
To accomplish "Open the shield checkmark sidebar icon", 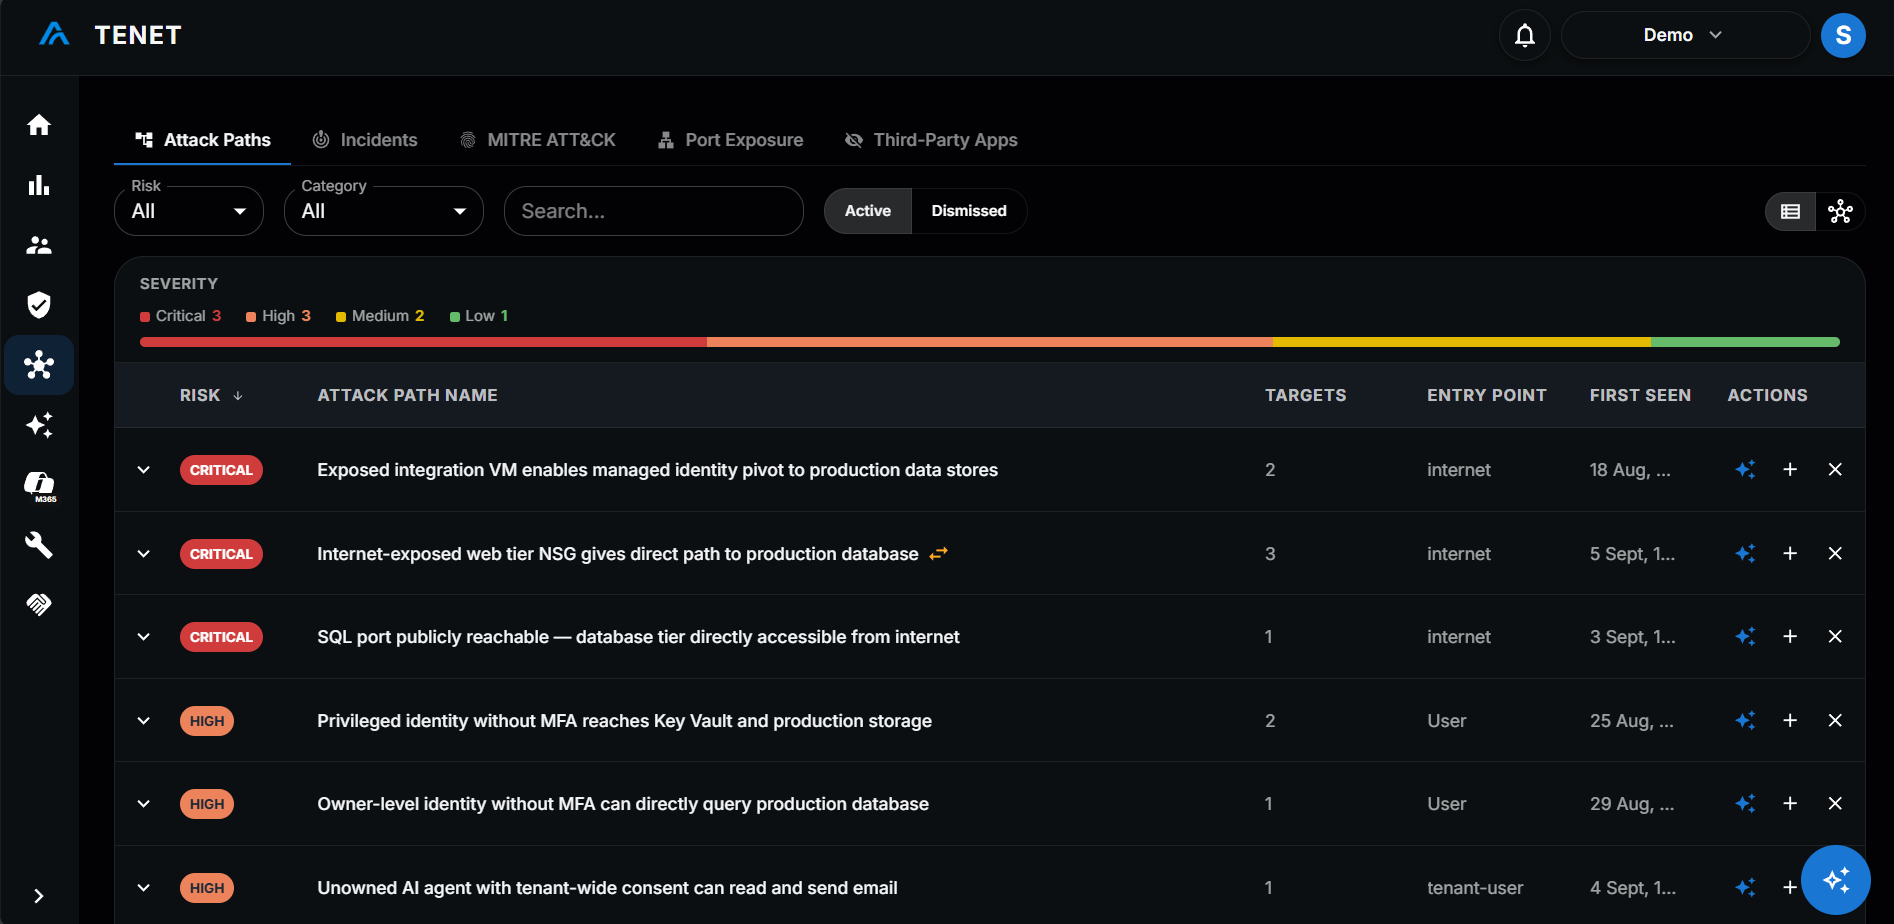I will point(39,305).
